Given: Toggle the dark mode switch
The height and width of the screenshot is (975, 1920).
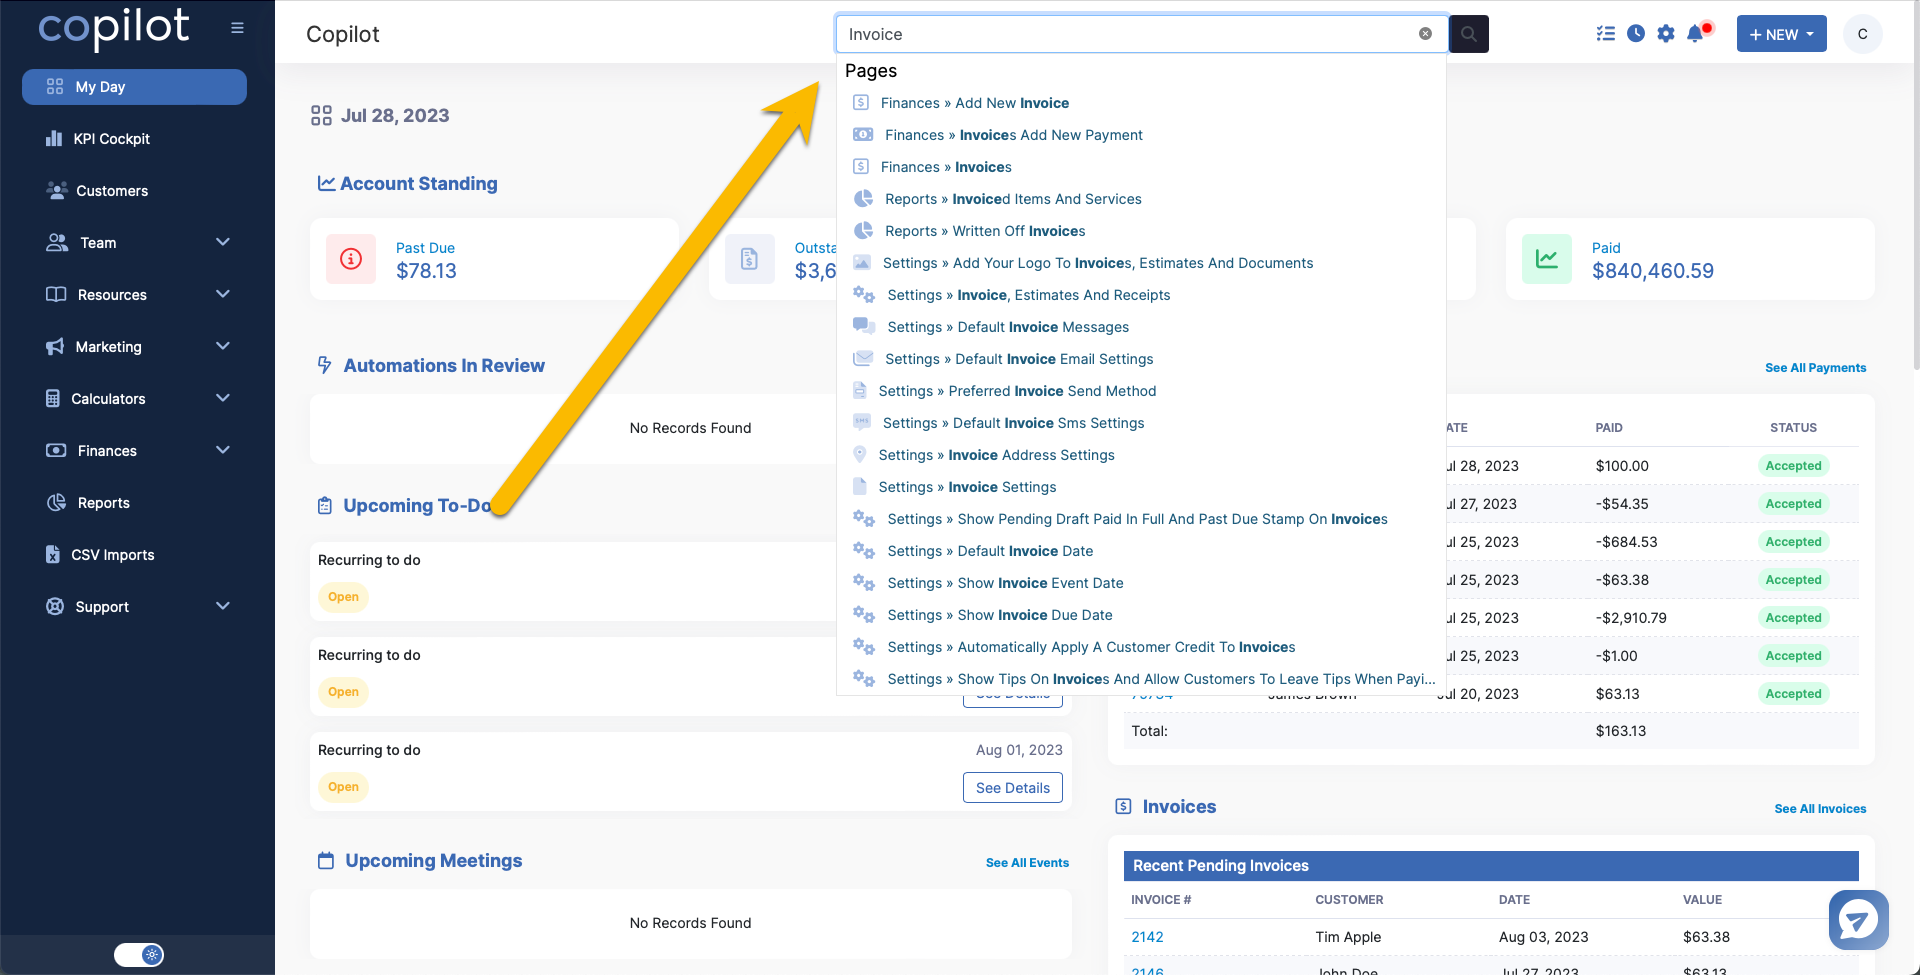Looking at the screenshot, I should tap(138, 955).
